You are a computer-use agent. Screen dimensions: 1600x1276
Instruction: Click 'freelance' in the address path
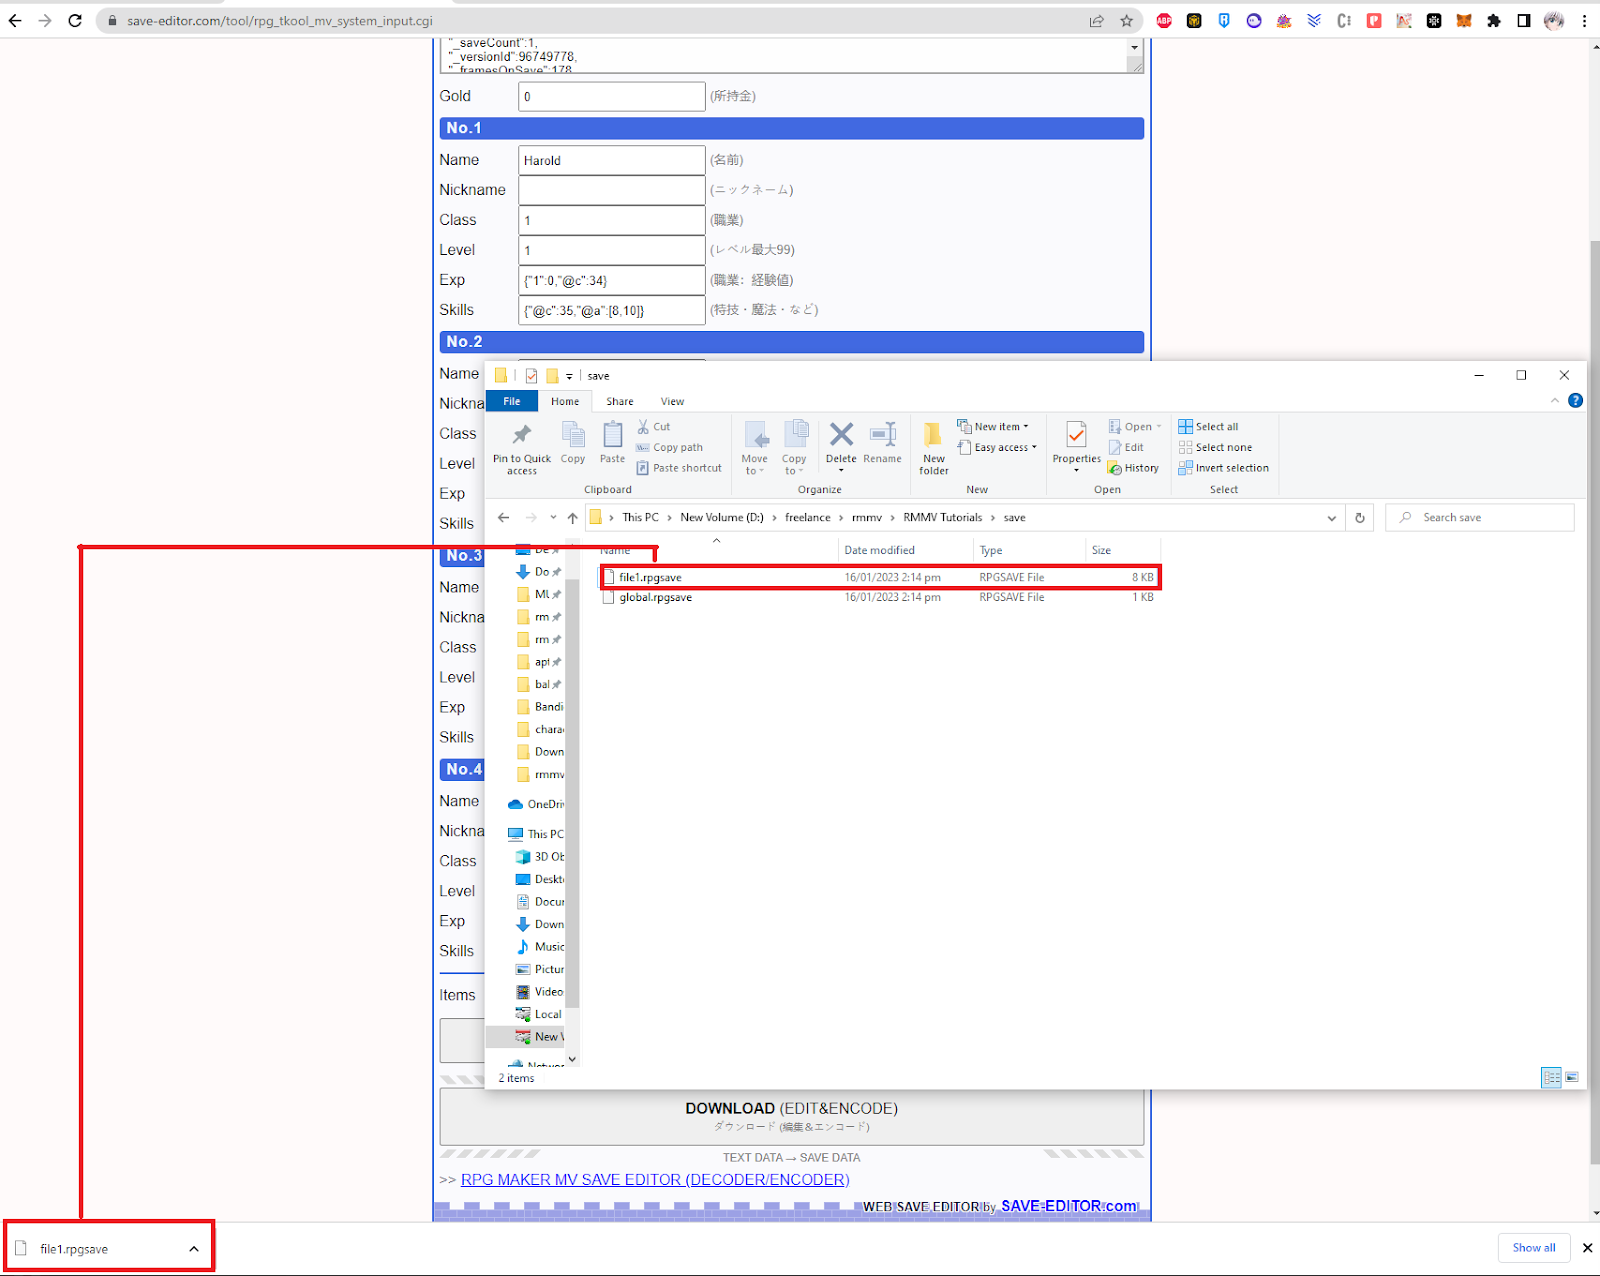(x=808, y=517)
